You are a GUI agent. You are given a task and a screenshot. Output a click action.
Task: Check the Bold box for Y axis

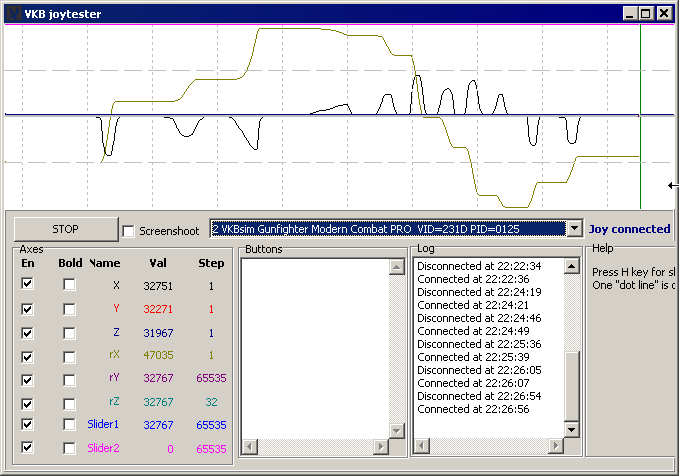coord(69,309)
